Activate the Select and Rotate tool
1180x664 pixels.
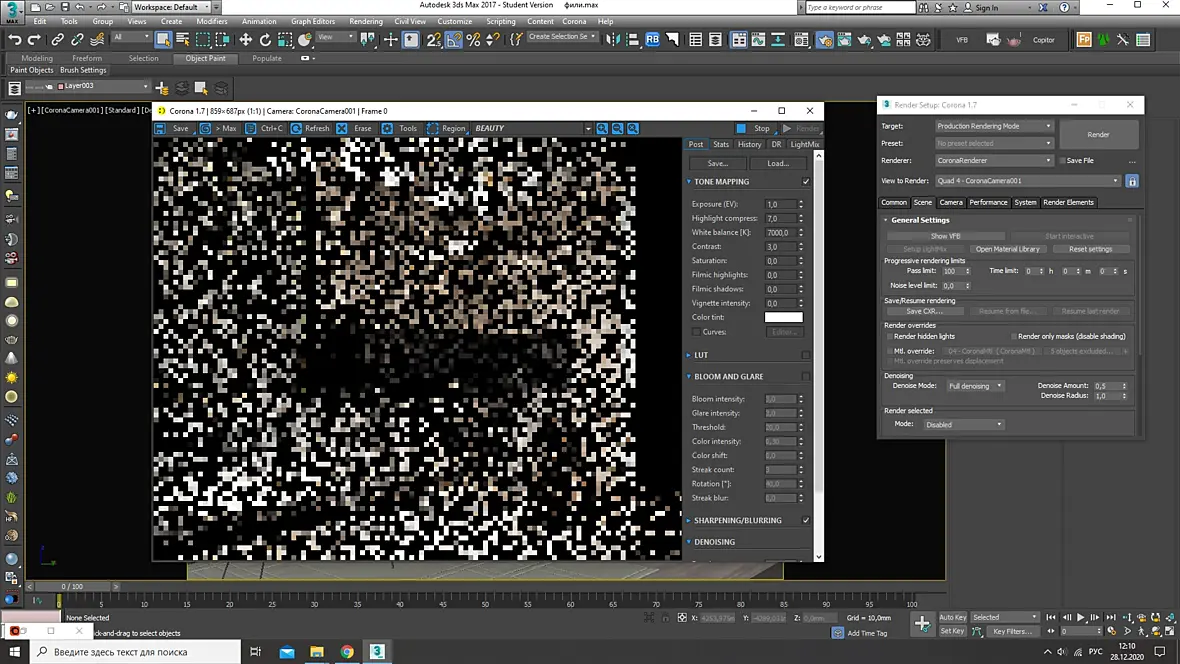pyautogui.click(x=265, y=39)
